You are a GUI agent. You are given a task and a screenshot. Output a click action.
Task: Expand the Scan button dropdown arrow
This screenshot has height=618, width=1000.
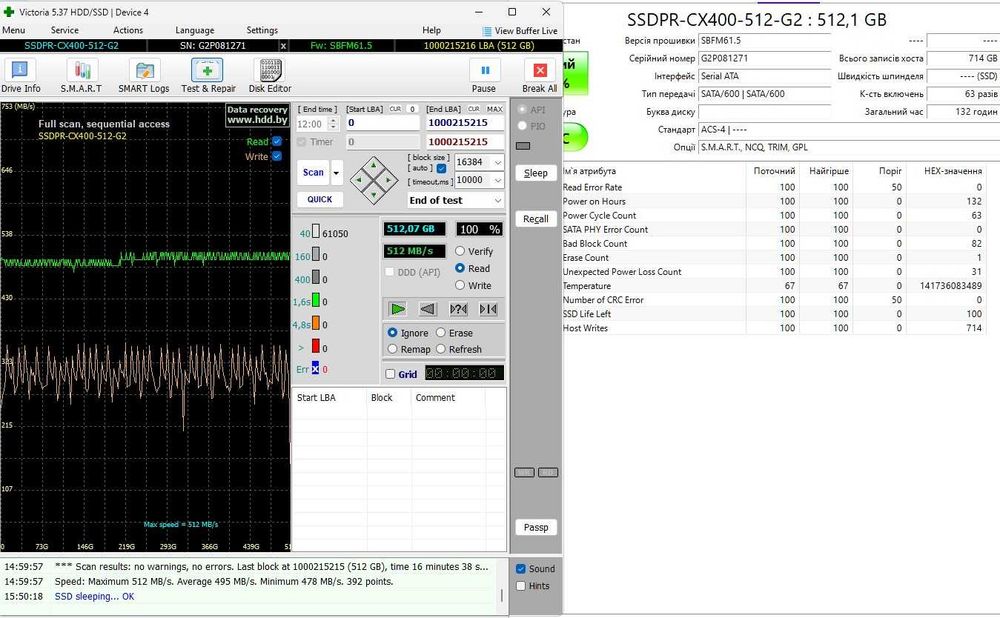(336, 173)
